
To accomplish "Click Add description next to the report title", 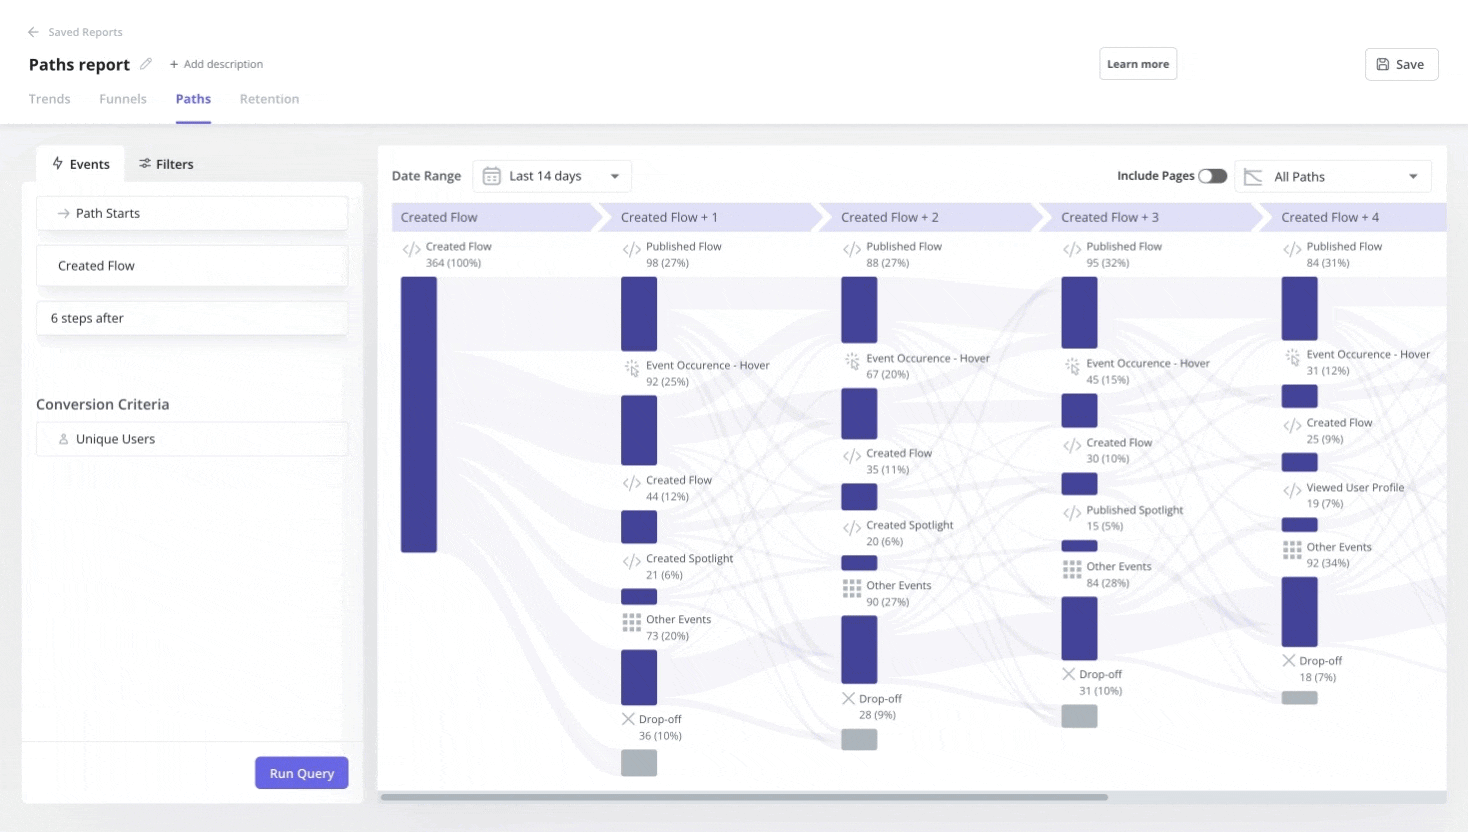I will pos(216,64).
